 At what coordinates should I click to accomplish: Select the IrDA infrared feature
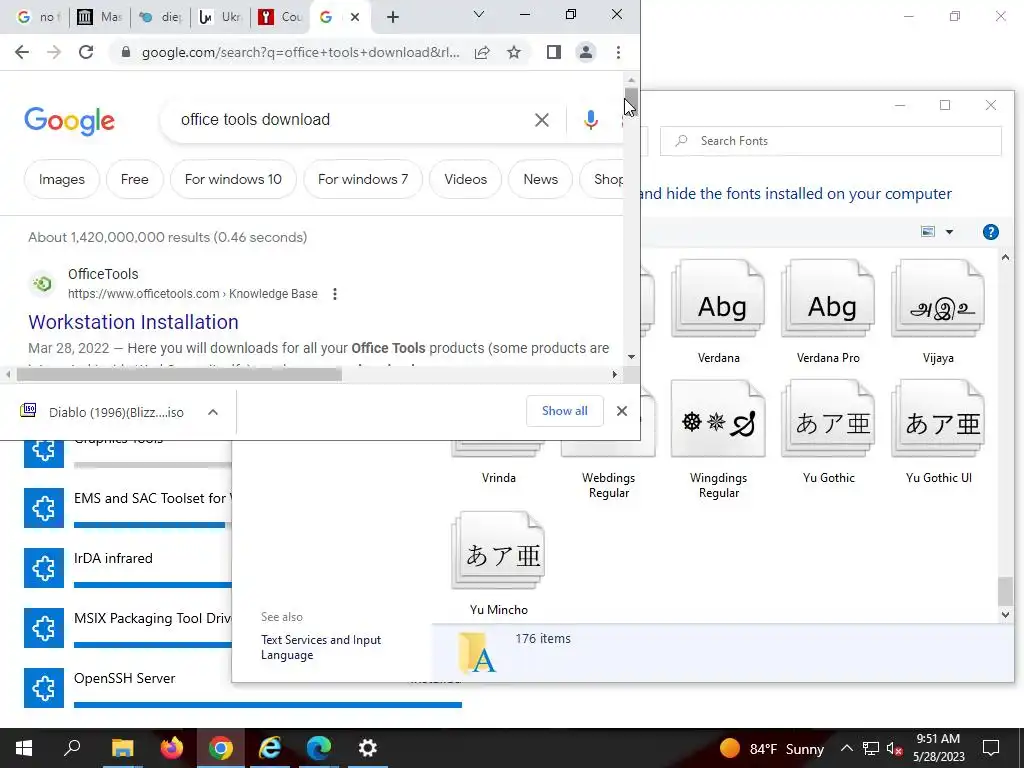127,568
